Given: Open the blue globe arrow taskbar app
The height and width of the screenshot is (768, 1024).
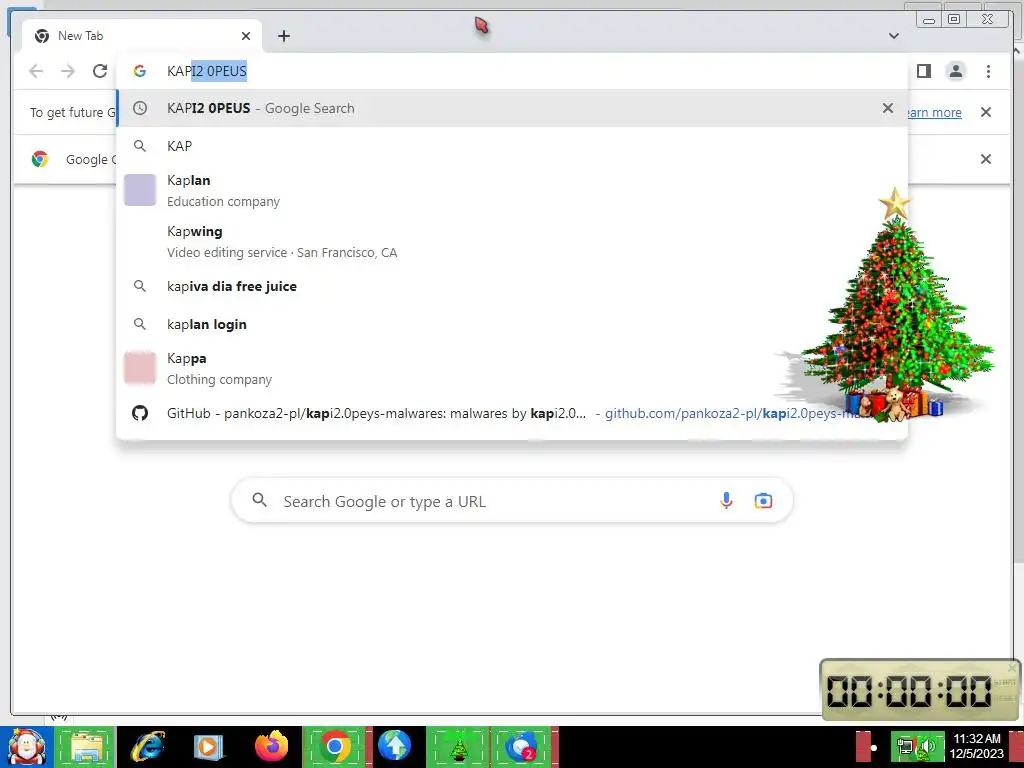Looking at the screenshot, I should [x=394, y=746].
